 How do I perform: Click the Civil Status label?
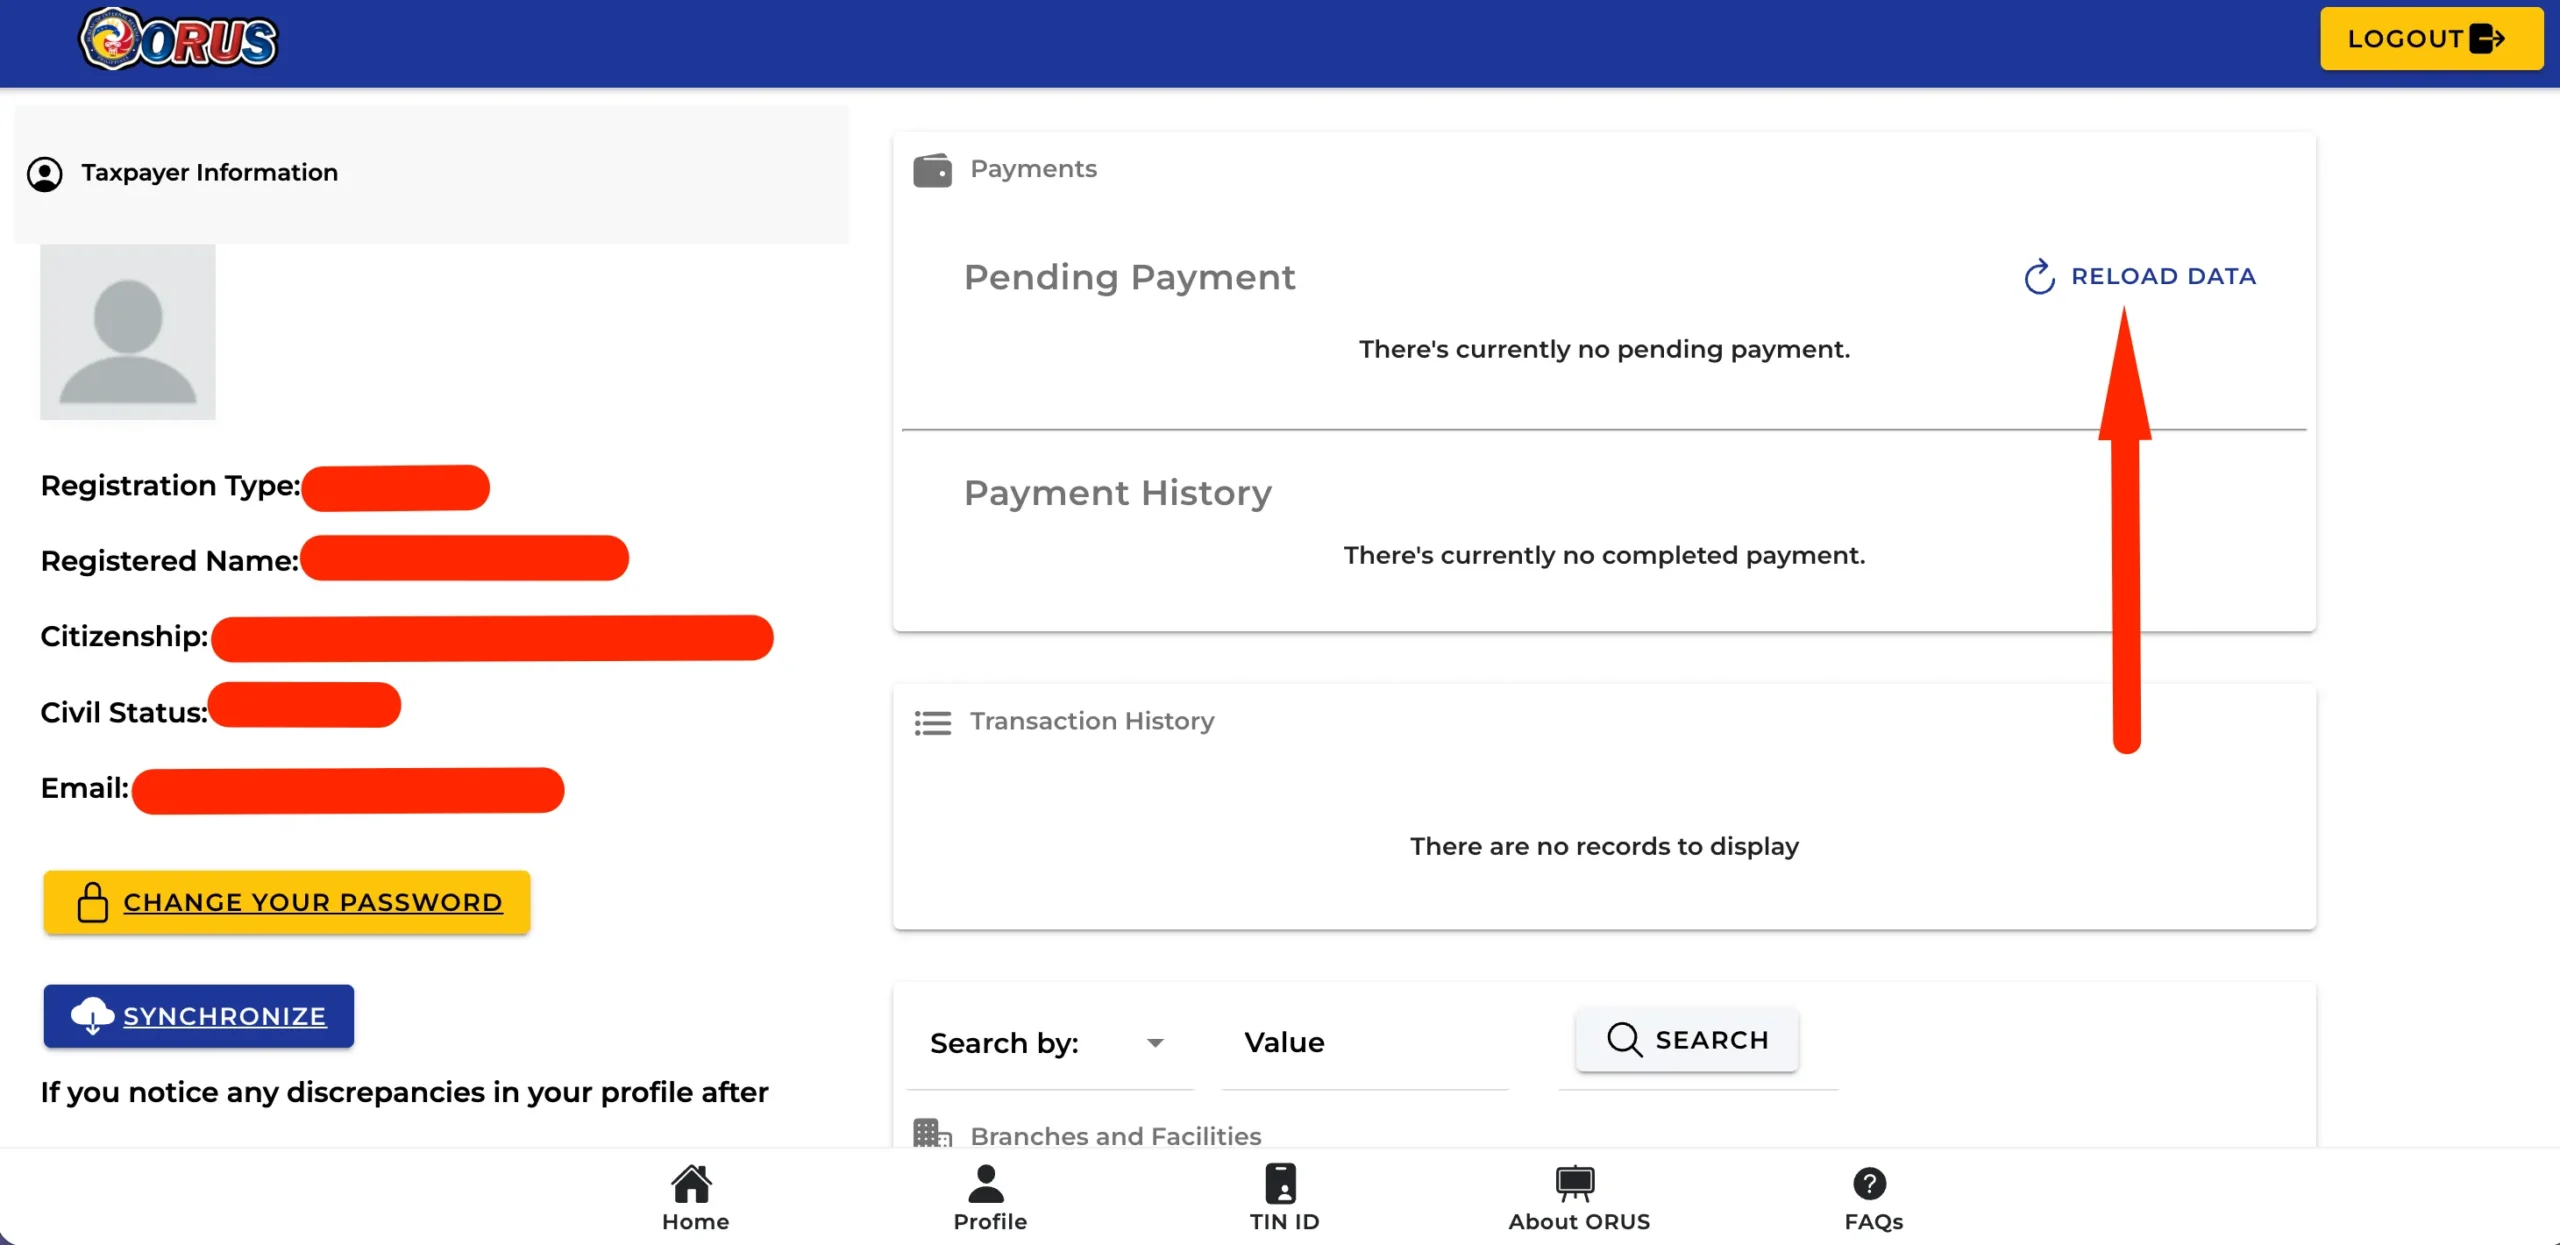click(x=124, y=713)
